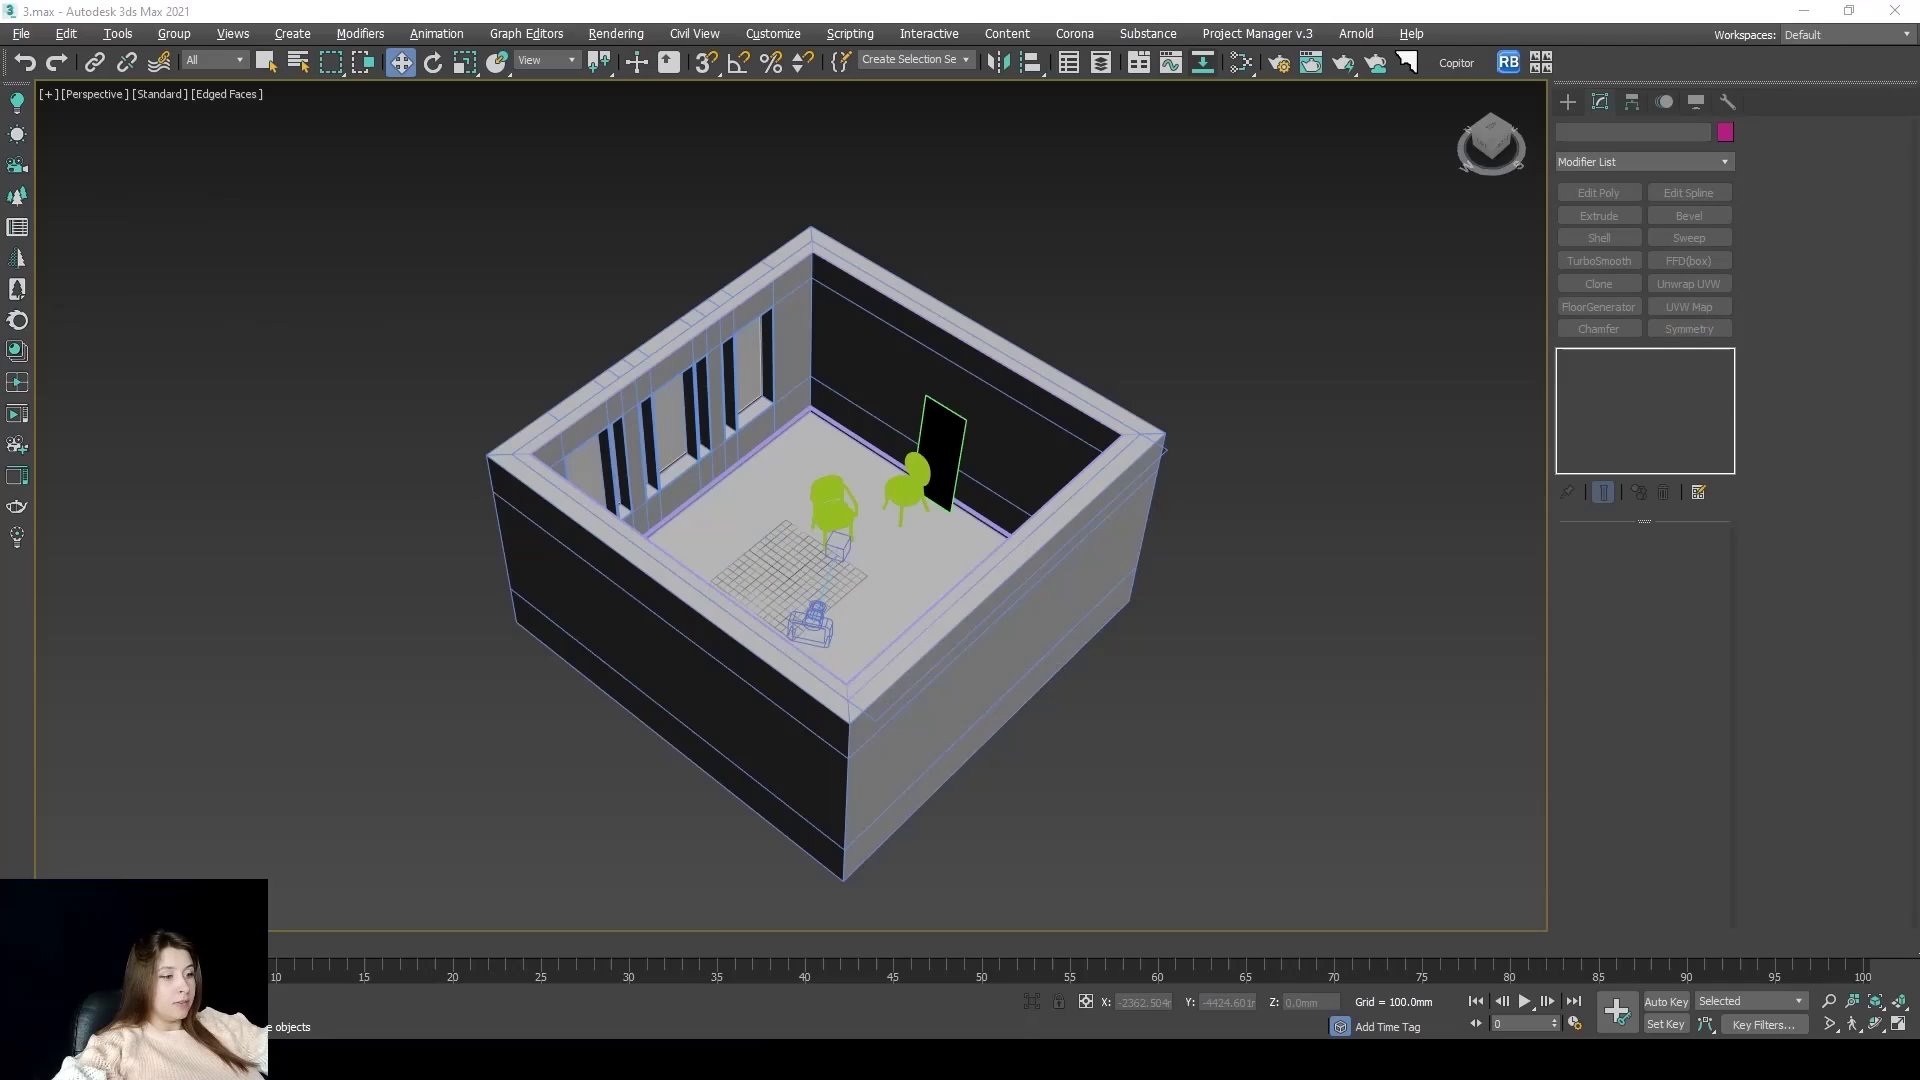This screenshot has width=1920, height=1080.
Task: Click the Key Filters button
Action: pyautogui.click(x=1762, y=1024)
